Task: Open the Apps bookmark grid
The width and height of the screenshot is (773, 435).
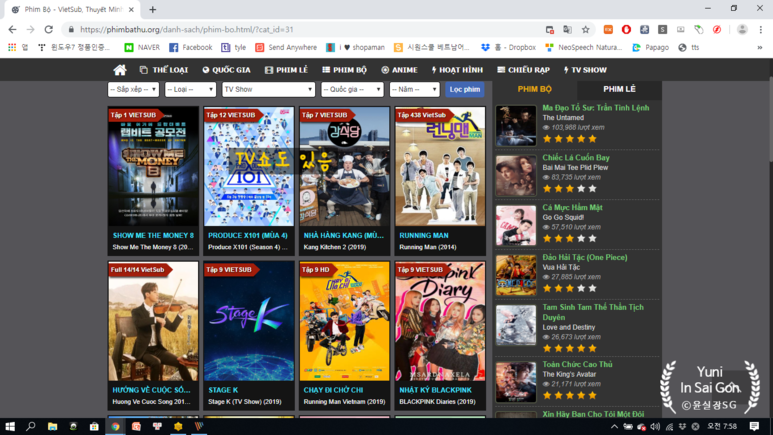Action: point(17,47)
